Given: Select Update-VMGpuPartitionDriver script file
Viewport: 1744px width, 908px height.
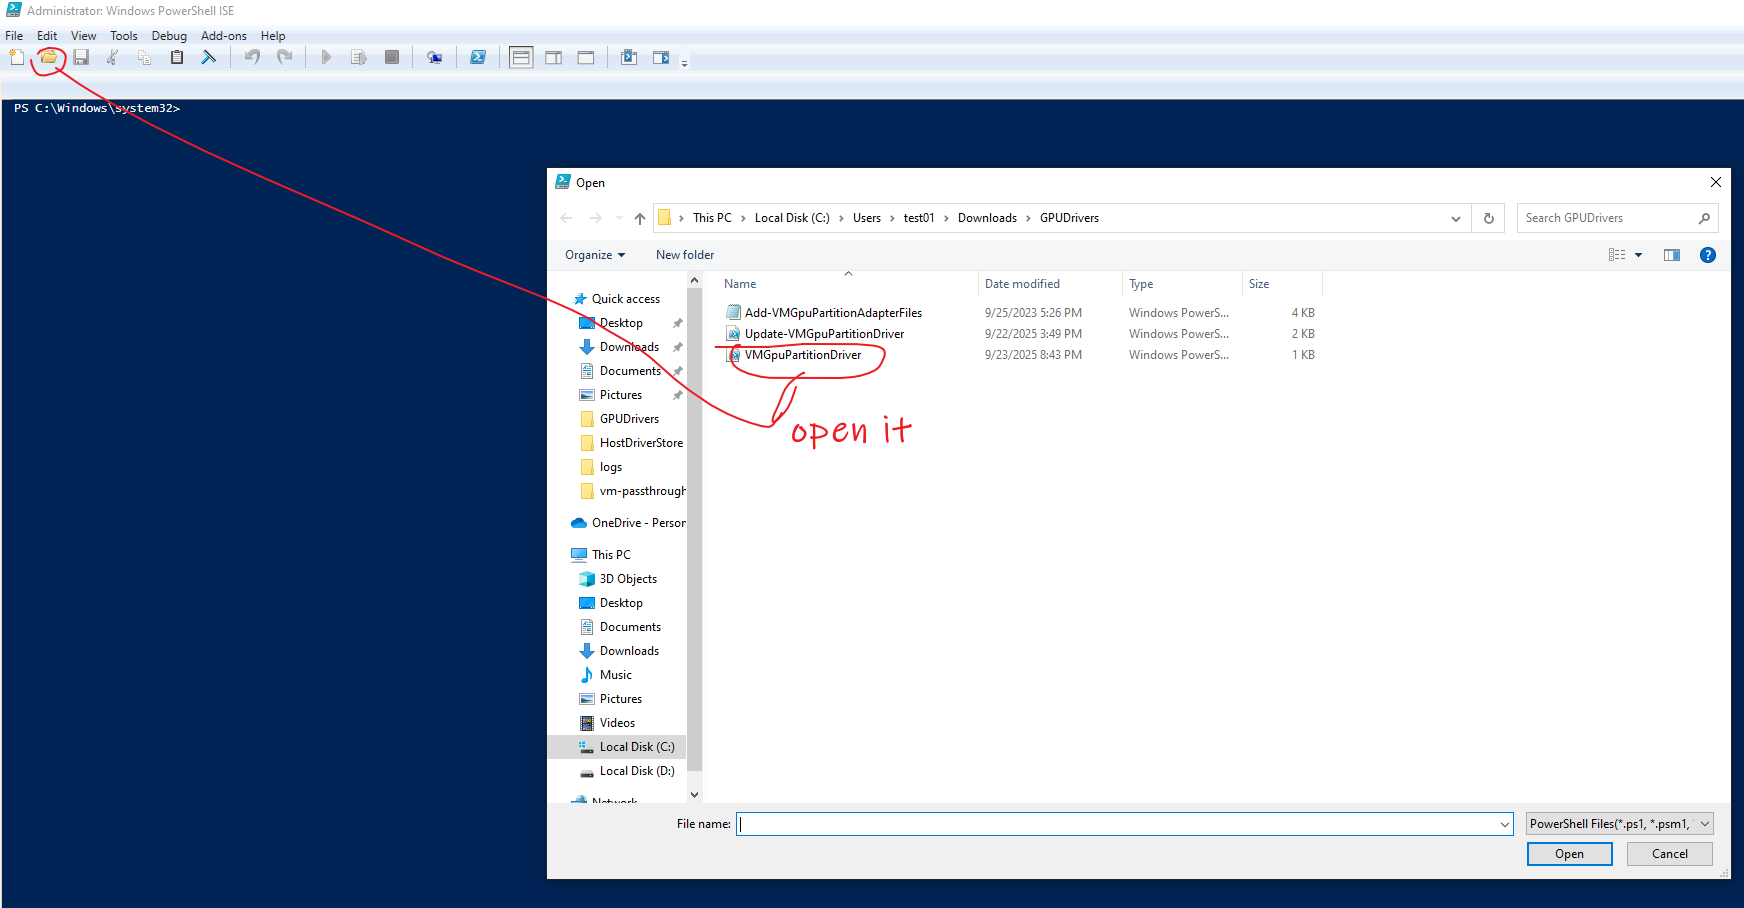Looking at the screenshot, I should coord(824,334).
